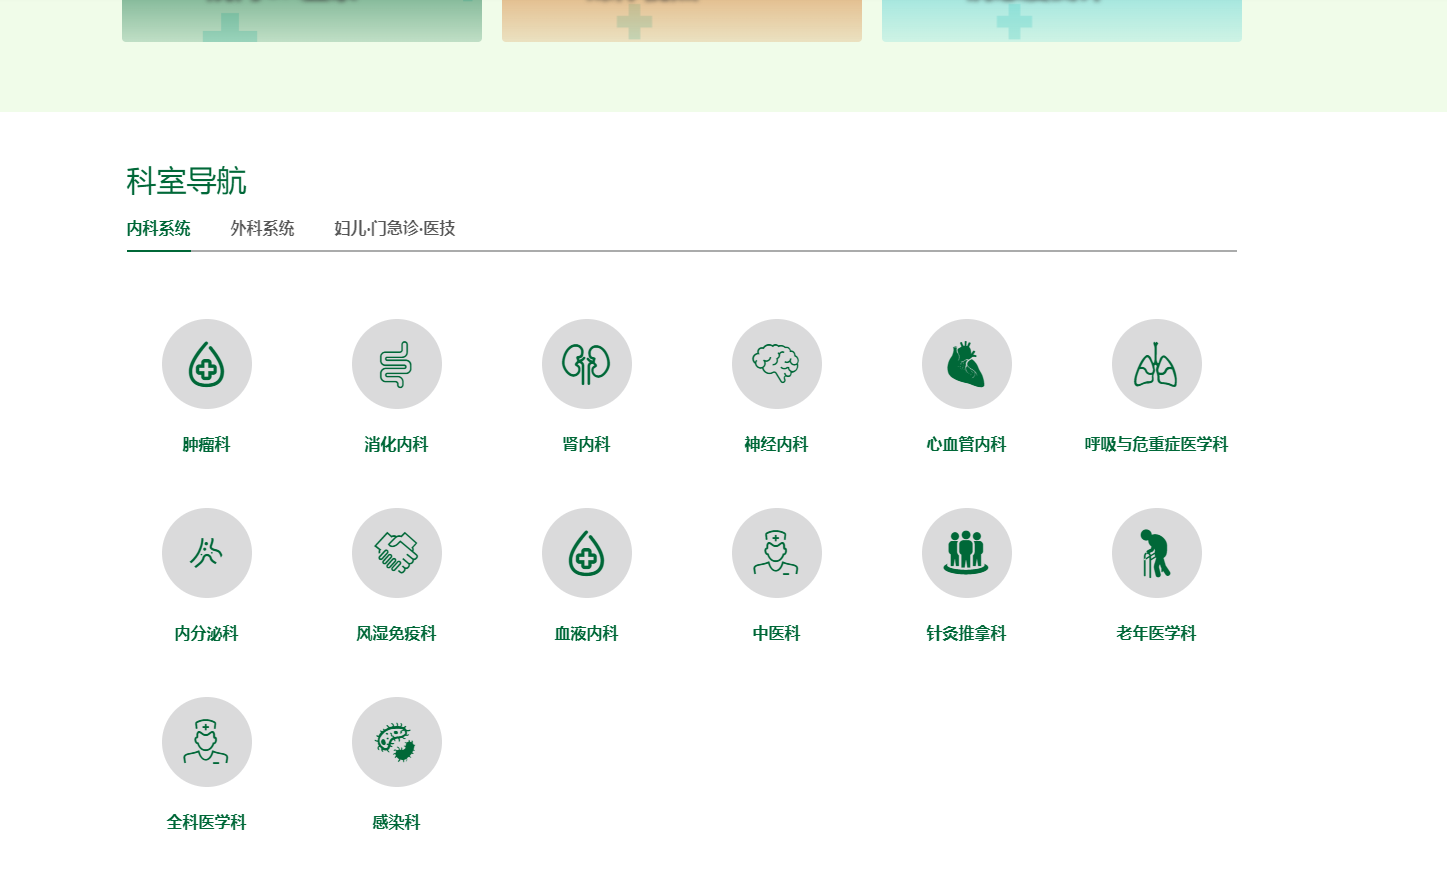This screenshot has width=1447, height=882.
Task: Go to 血液内科 text link
Action: pos(587,633)
